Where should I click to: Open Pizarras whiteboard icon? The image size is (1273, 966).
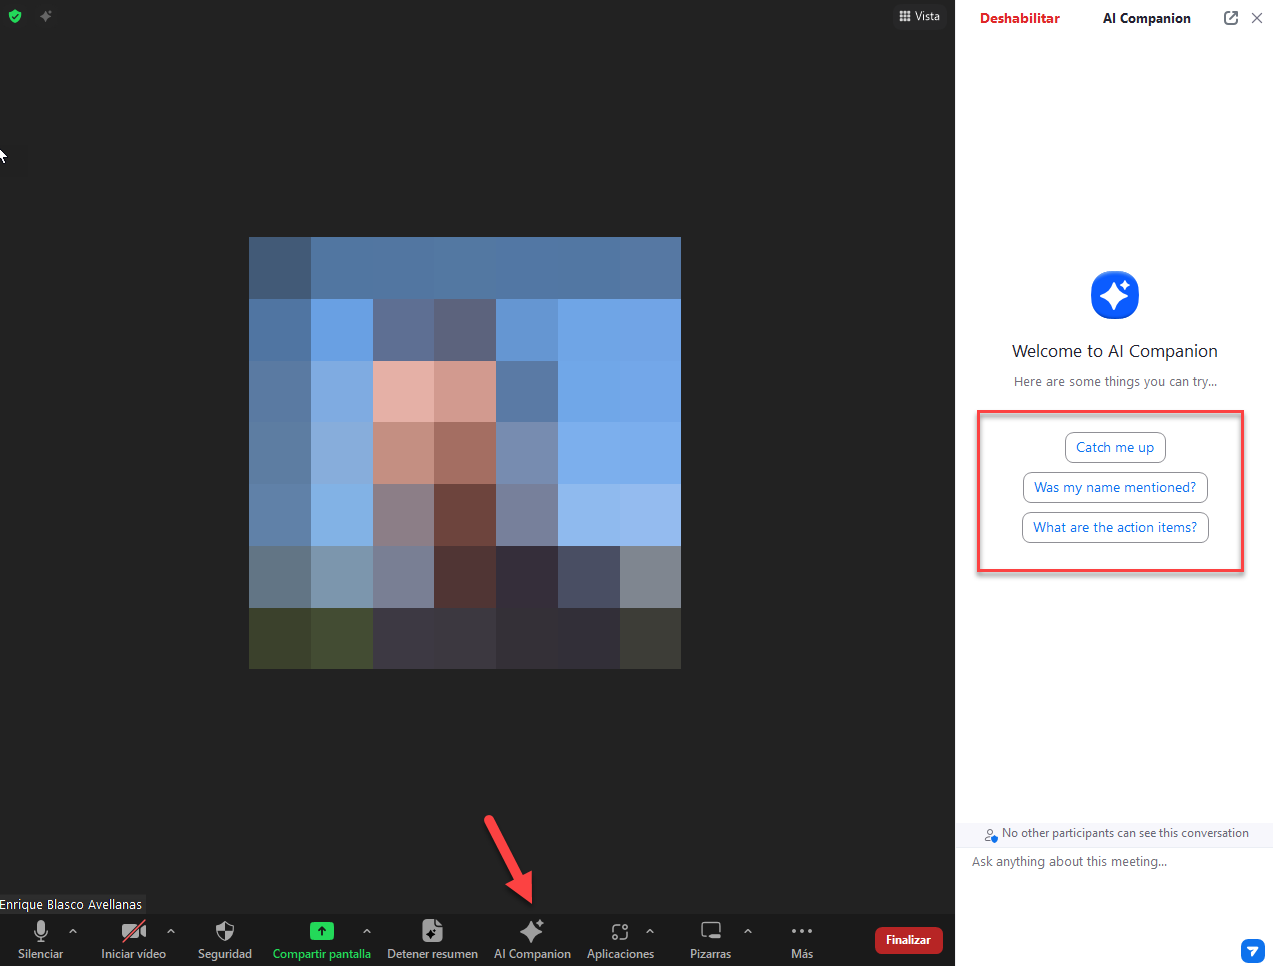[711, 932]
